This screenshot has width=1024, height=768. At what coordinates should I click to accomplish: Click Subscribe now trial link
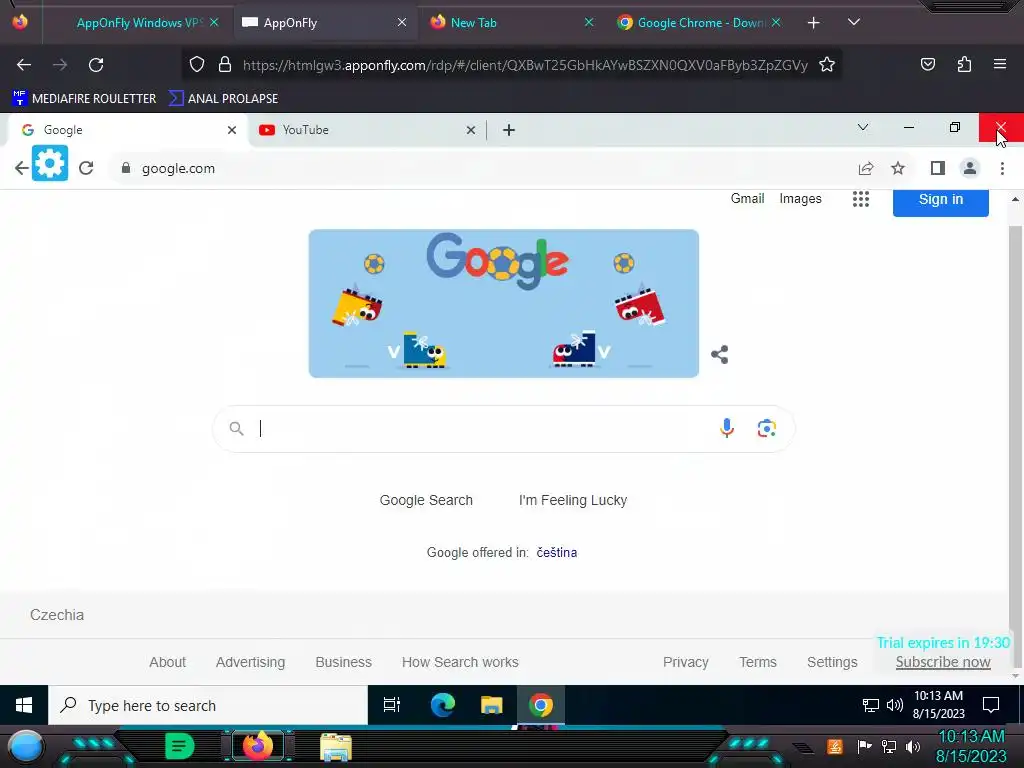pyautogui.click(x=943, y=662)
